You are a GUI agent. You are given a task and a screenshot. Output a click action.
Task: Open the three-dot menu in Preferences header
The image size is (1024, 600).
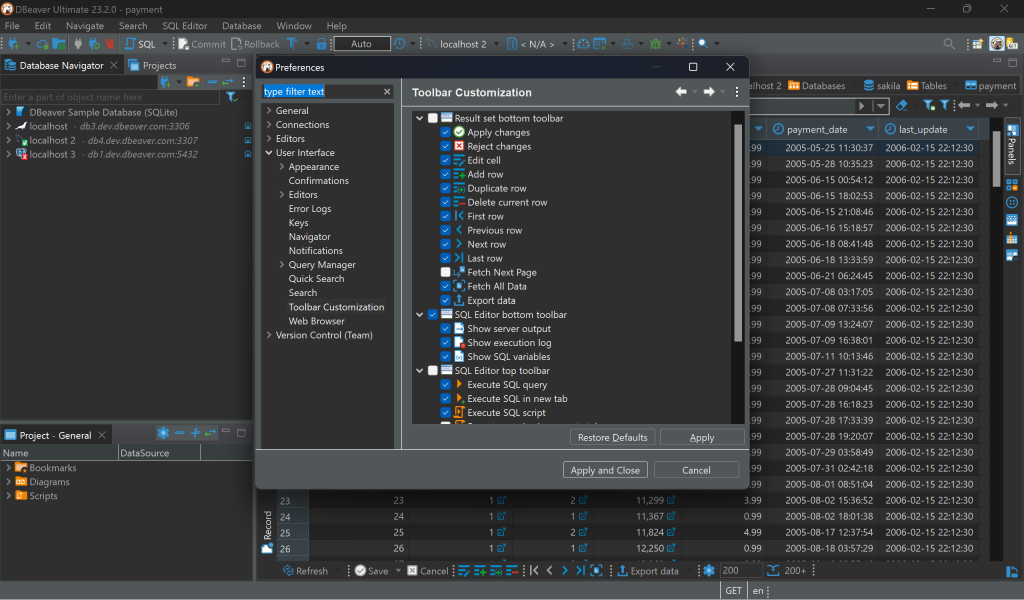click(737, 92)
